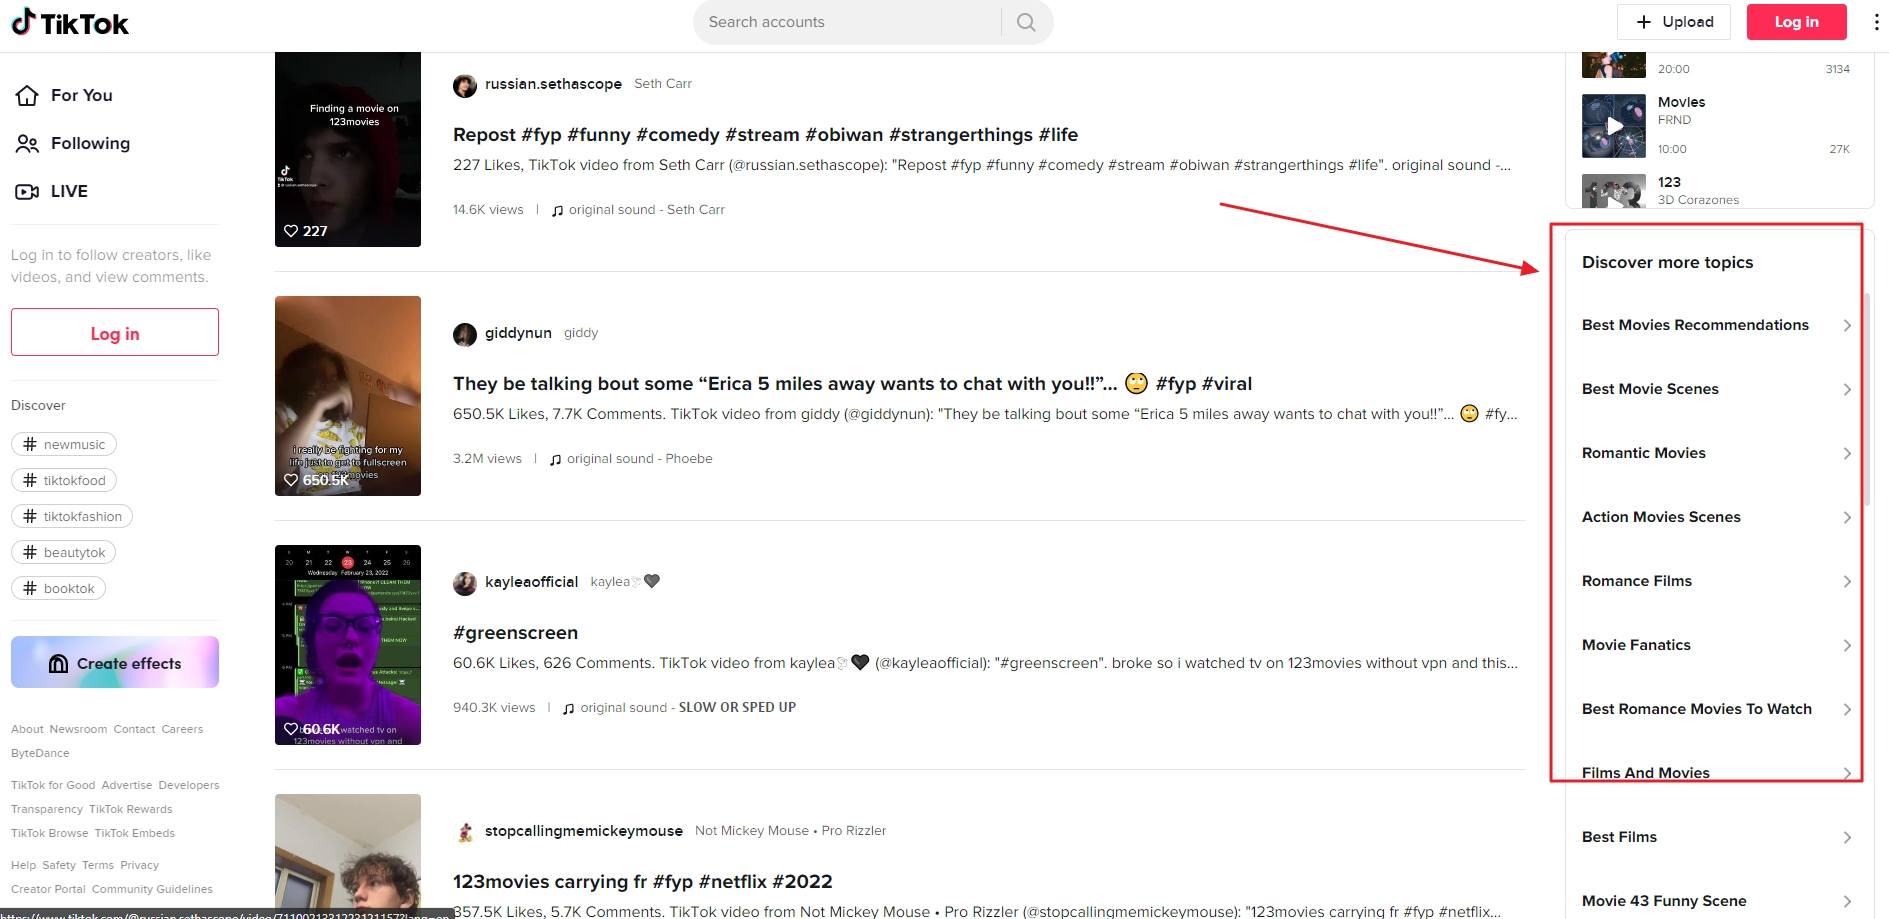Open the Developers footer link
Screen dimensions: 1889x919
pos(188,785)
